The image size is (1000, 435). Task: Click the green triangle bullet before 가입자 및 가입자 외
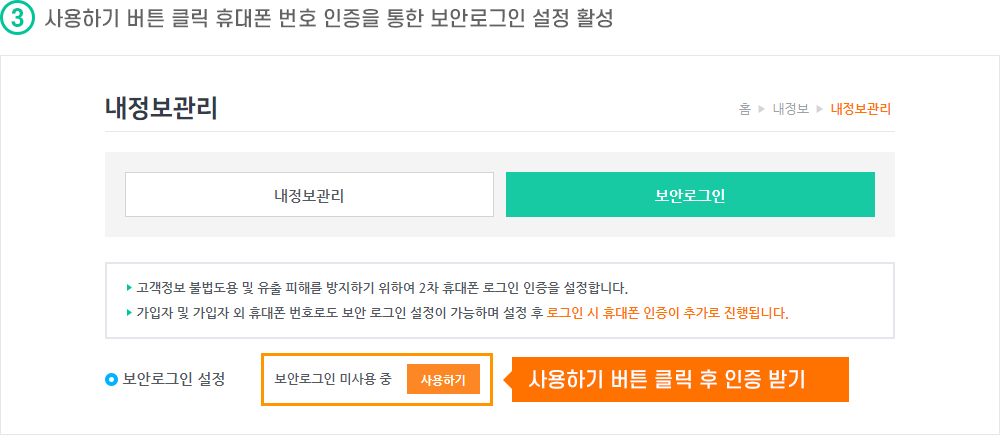129,314
